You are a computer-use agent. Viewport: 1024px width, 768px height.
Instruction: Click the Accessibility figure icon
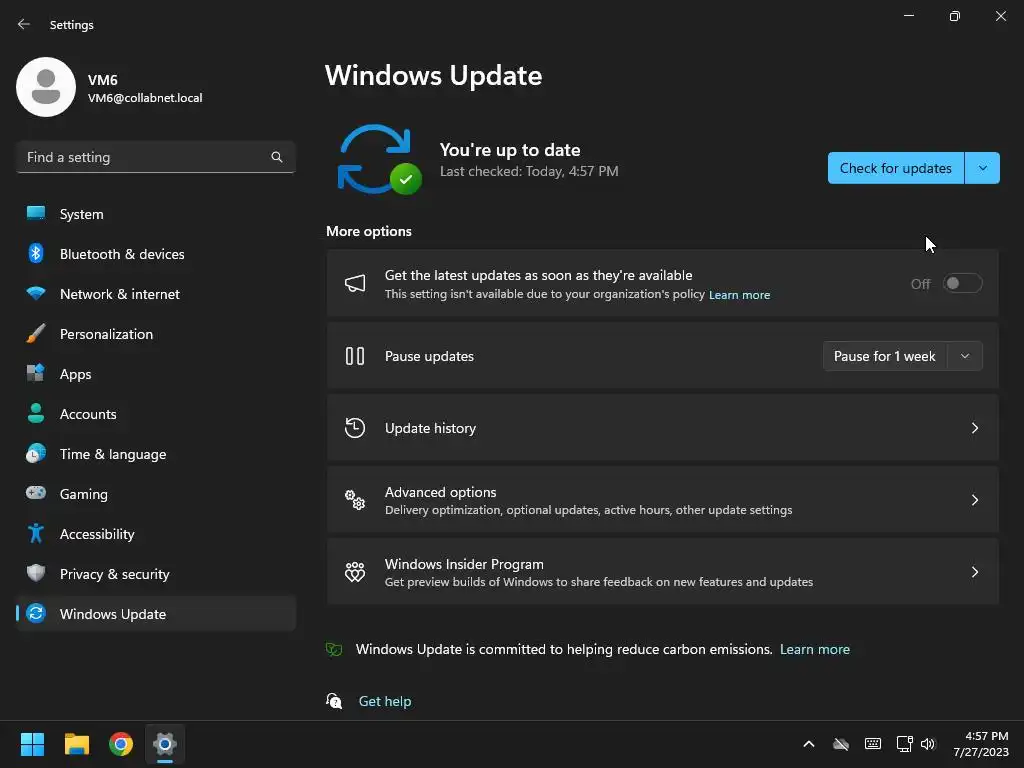pos(36,533)
